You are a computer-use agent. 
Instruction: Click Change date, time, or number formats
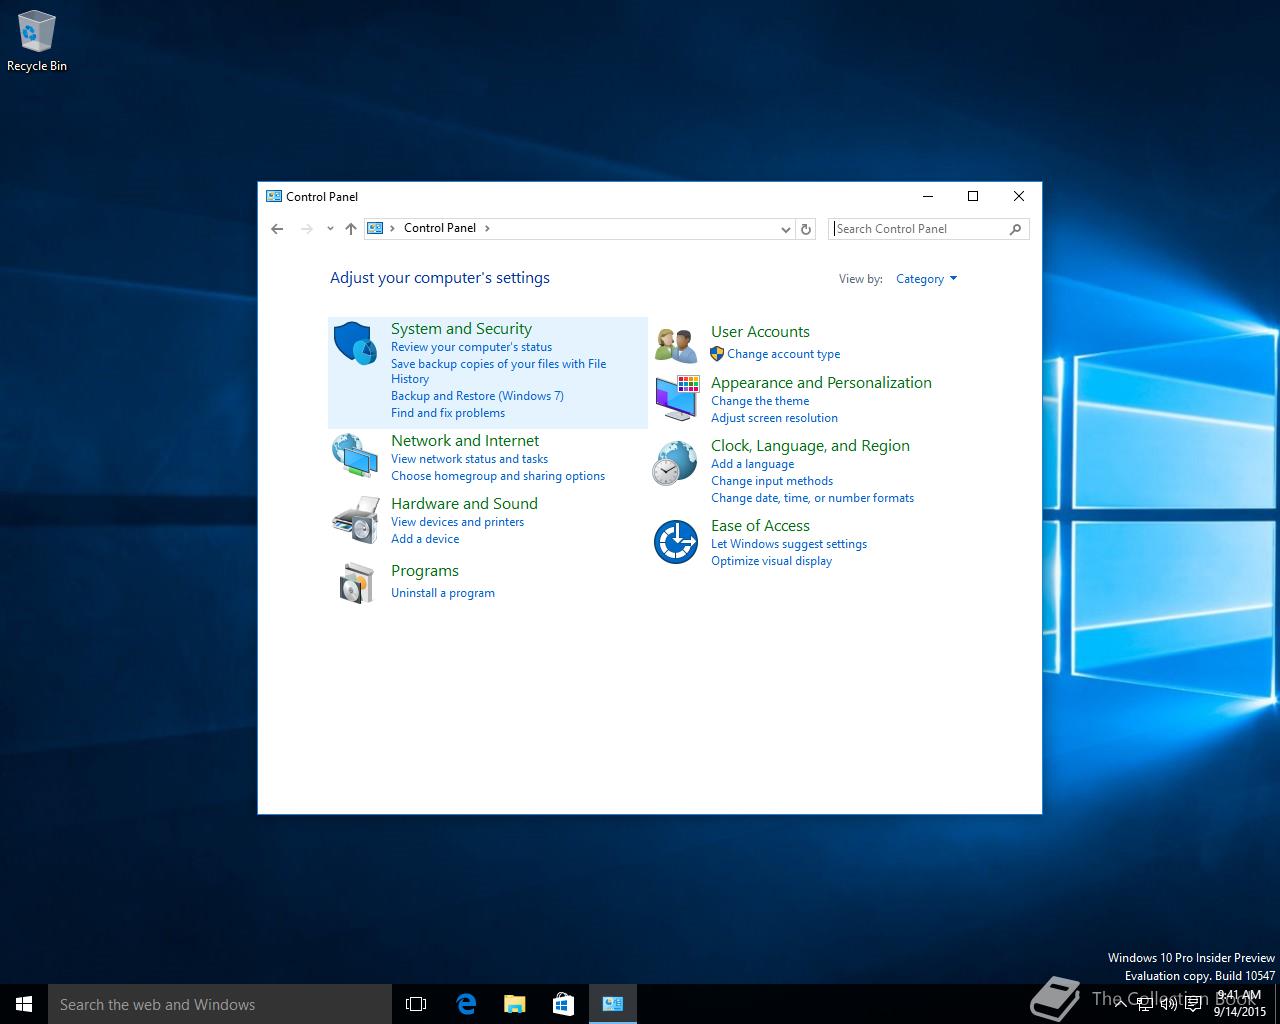click(x=812, y=498)
